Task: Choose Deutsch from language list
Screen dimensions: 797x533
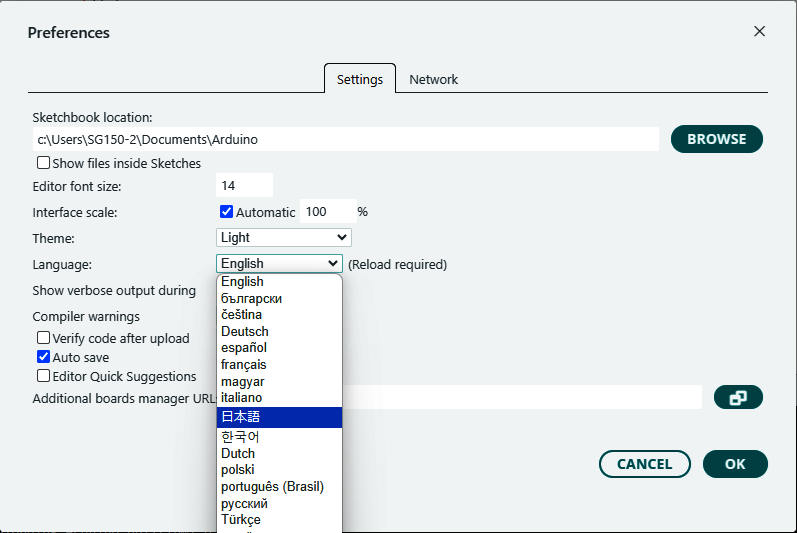Action: point(245,331)
